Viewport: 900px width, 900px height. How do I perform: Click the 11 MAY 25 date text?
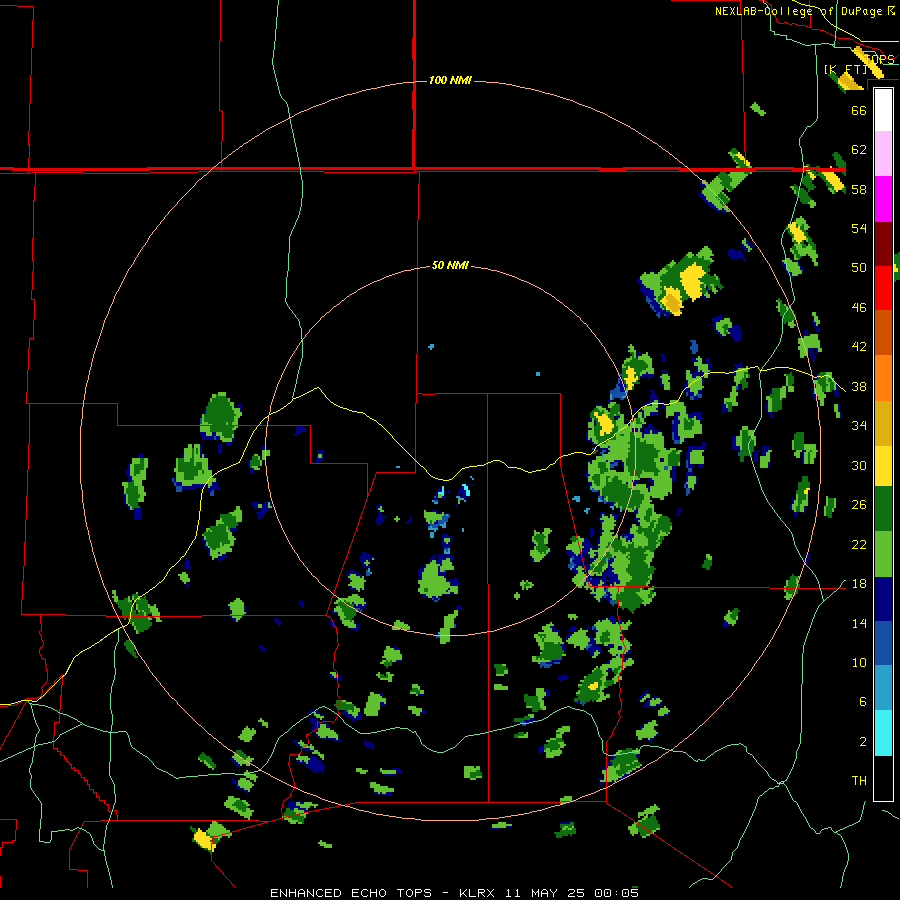547,893
